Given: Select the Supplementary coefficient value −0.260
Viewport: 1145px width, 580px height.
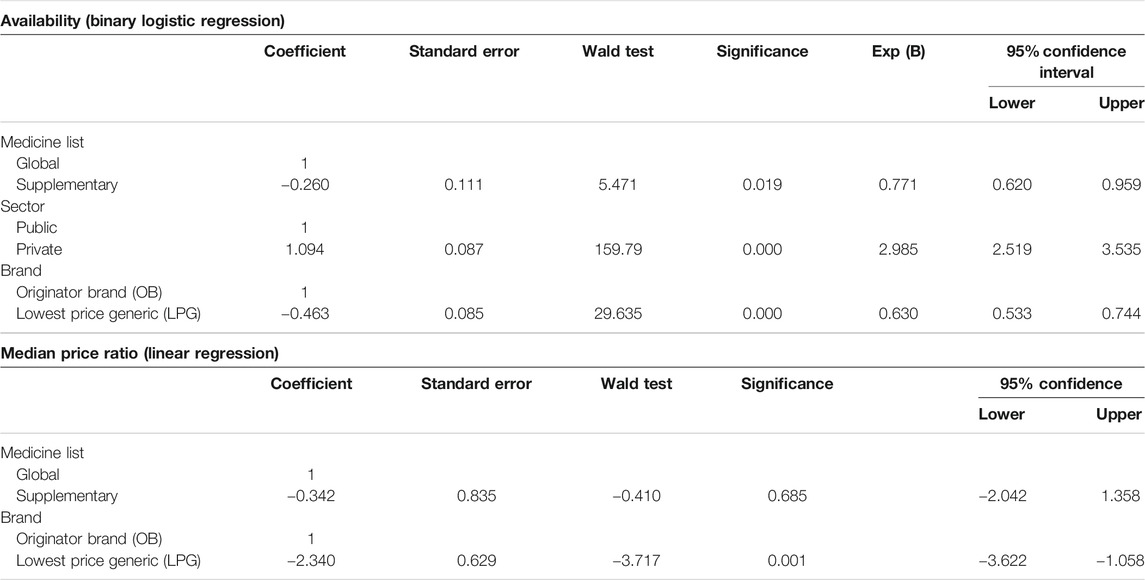Looking at the screenshot, I should click(x=305, y=185).
